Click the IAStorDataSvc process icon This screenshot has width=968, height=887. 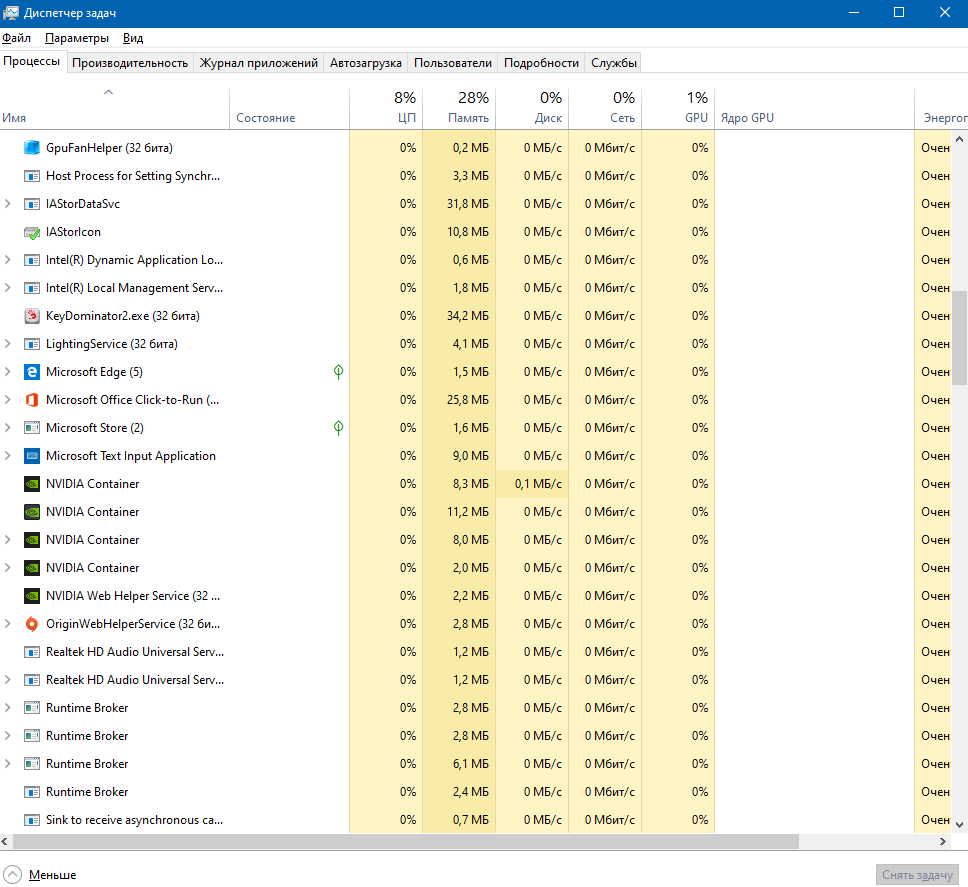tap(31, 204)
